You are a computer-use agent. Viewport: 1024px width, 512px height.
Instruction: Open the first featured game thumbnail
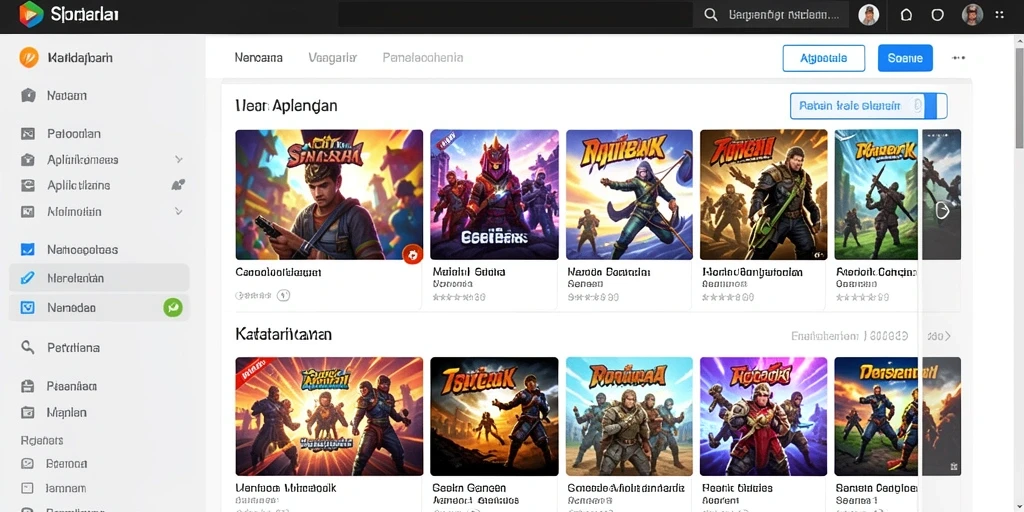[x=329, y=195]
